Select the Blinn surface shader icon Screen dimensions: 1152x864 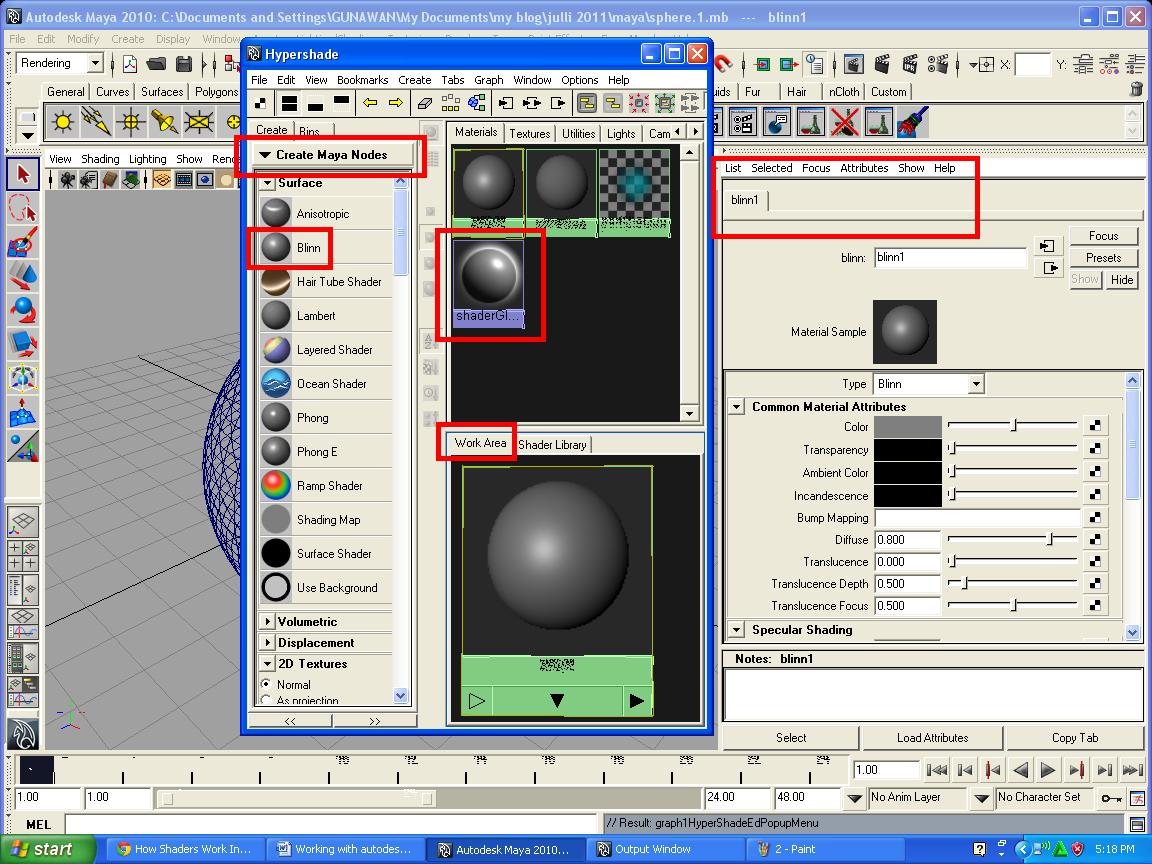pyautogui.click(x=276, y=248)
